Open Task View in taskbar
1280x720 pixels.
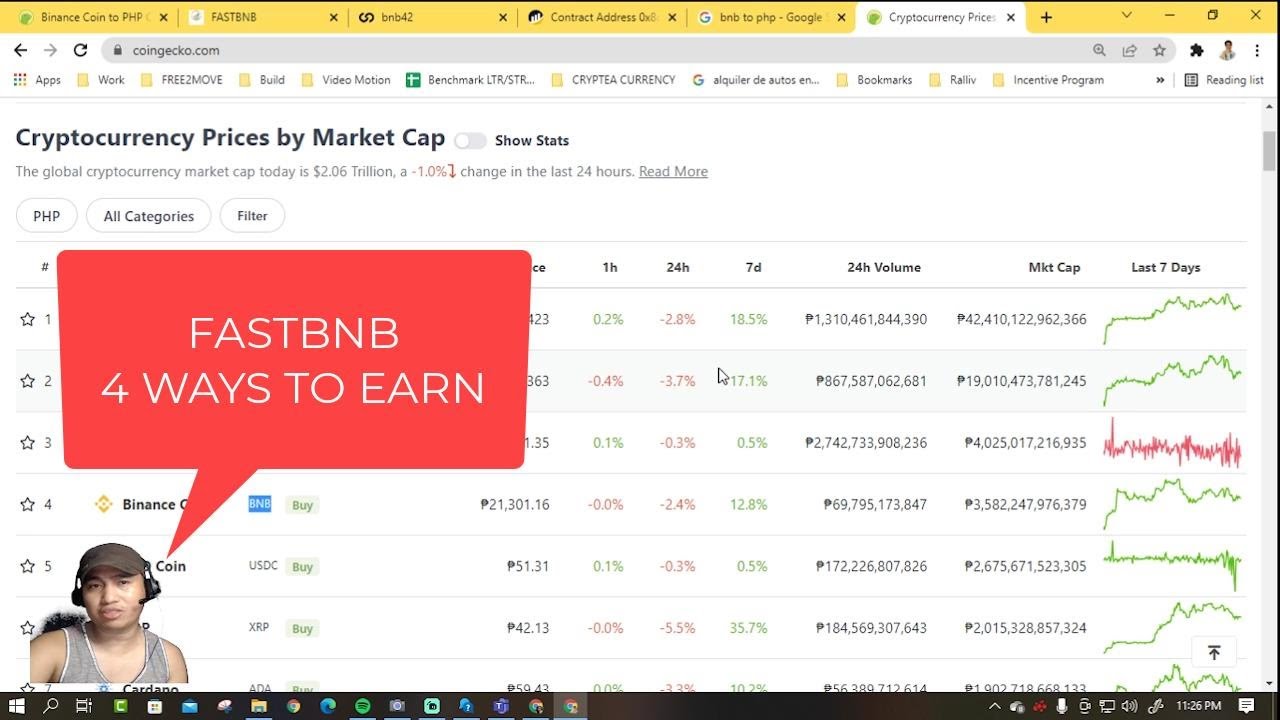(x=84, y=706)
